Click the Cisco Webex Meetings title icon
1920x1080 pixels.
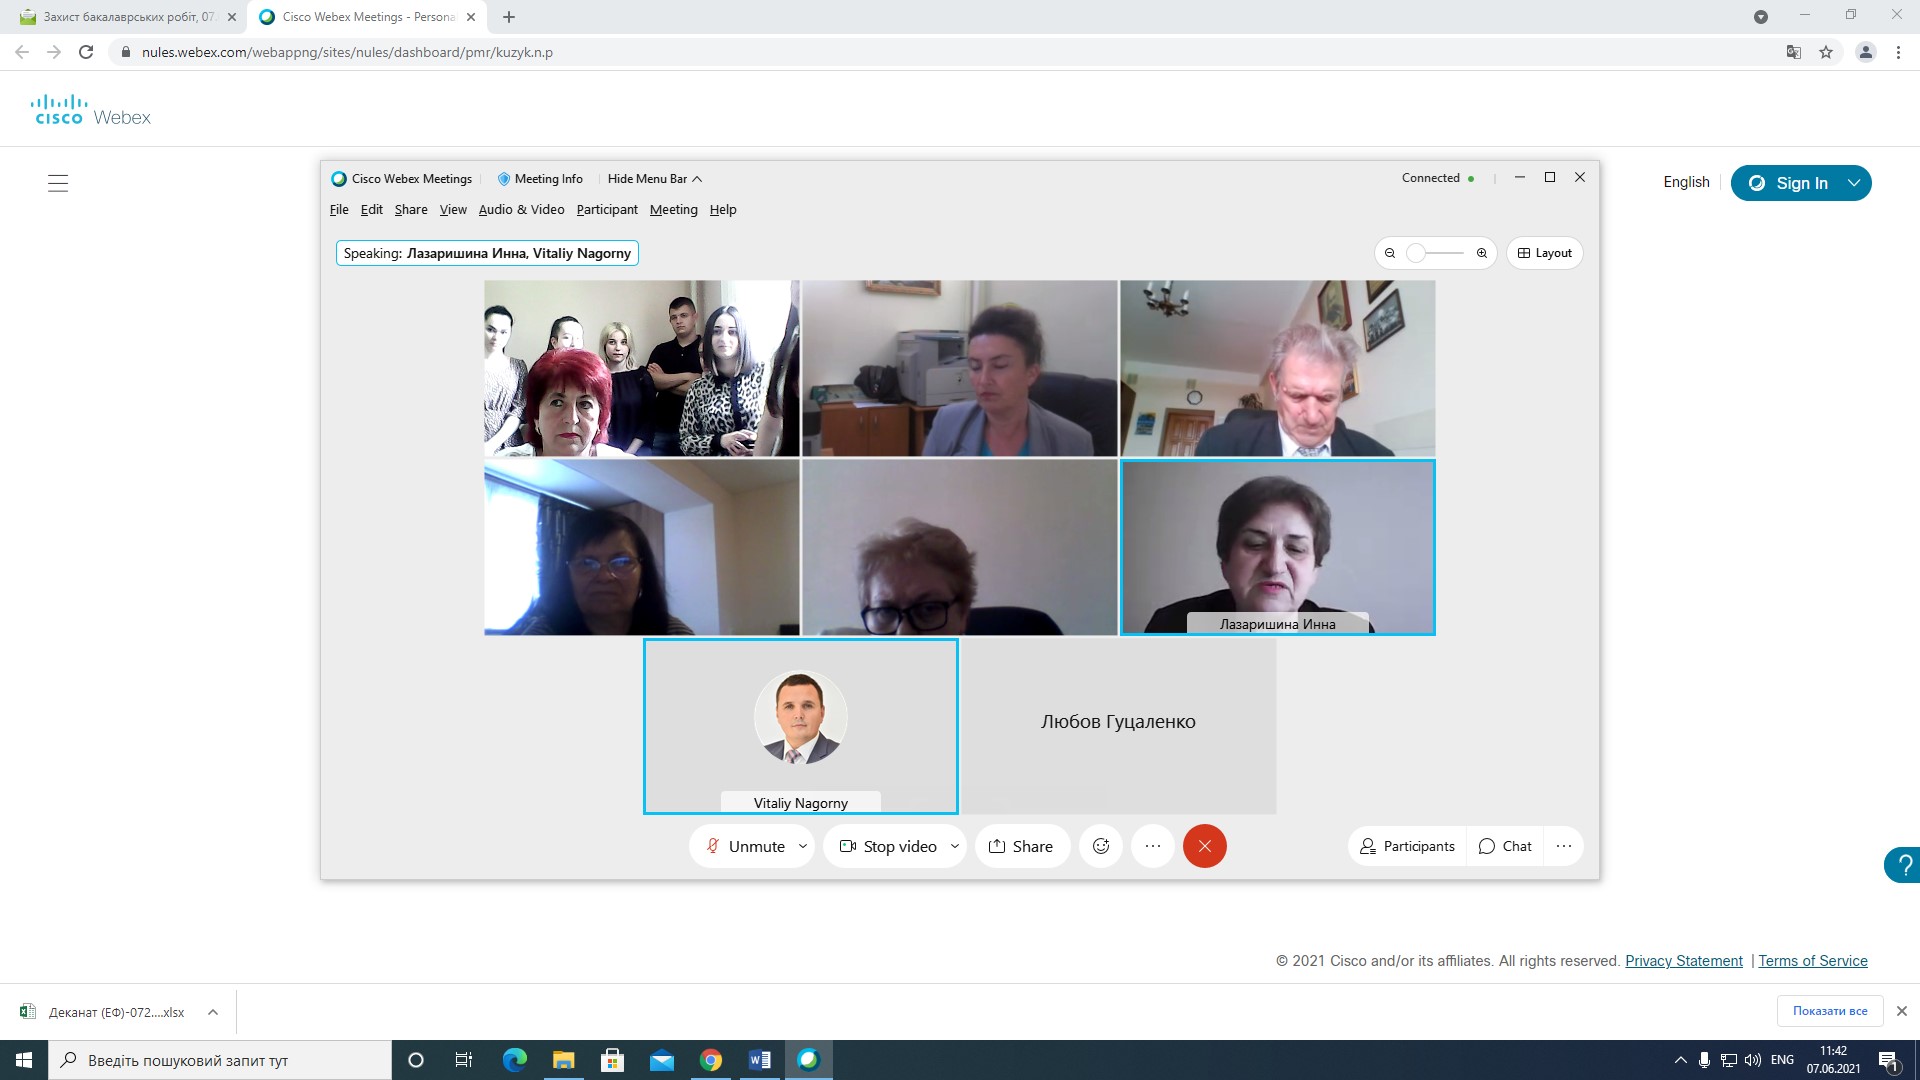[339, 179]
